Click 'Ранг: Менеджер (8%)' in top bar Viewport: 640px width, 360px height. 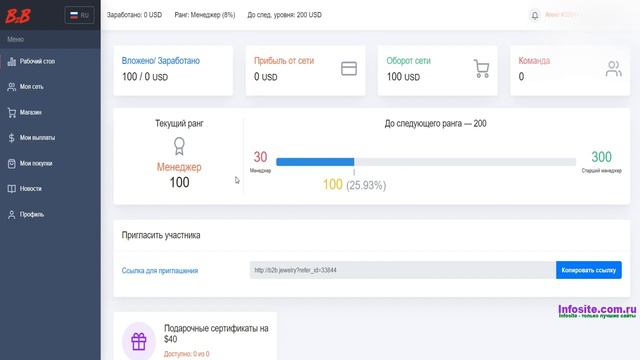point(204,15)
